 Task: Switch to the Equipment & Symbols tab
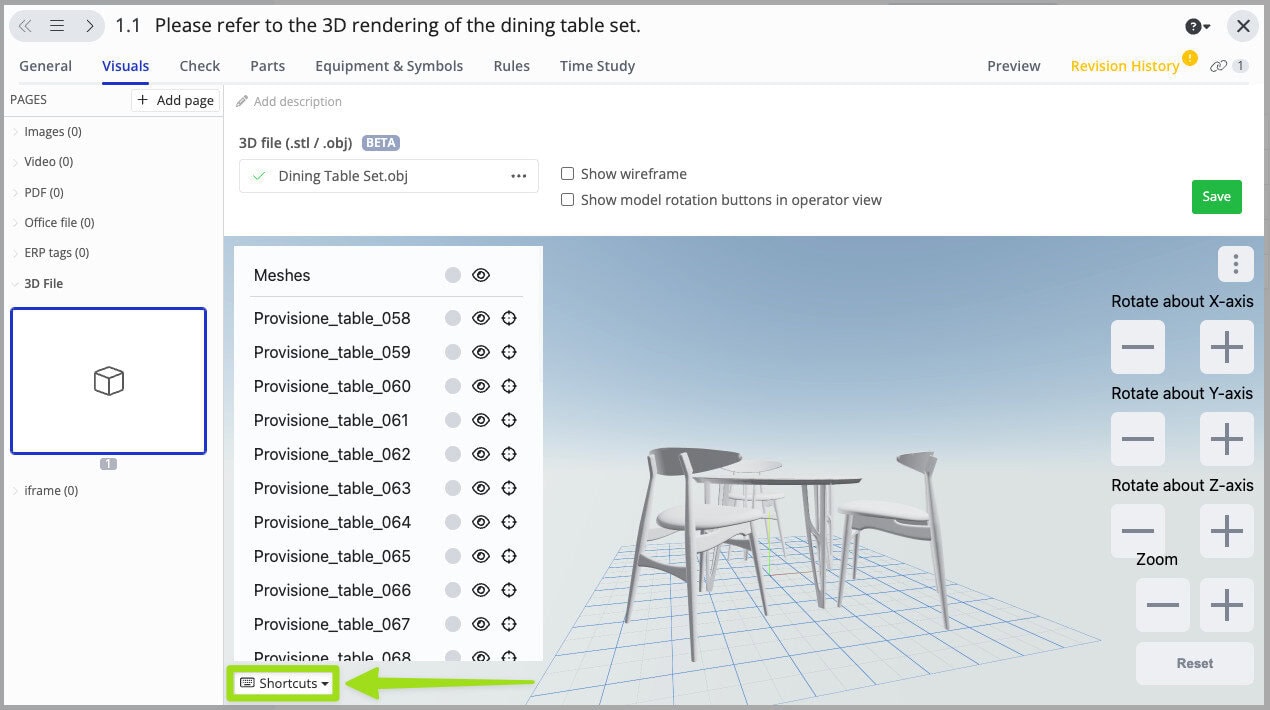tap(388, 65)
